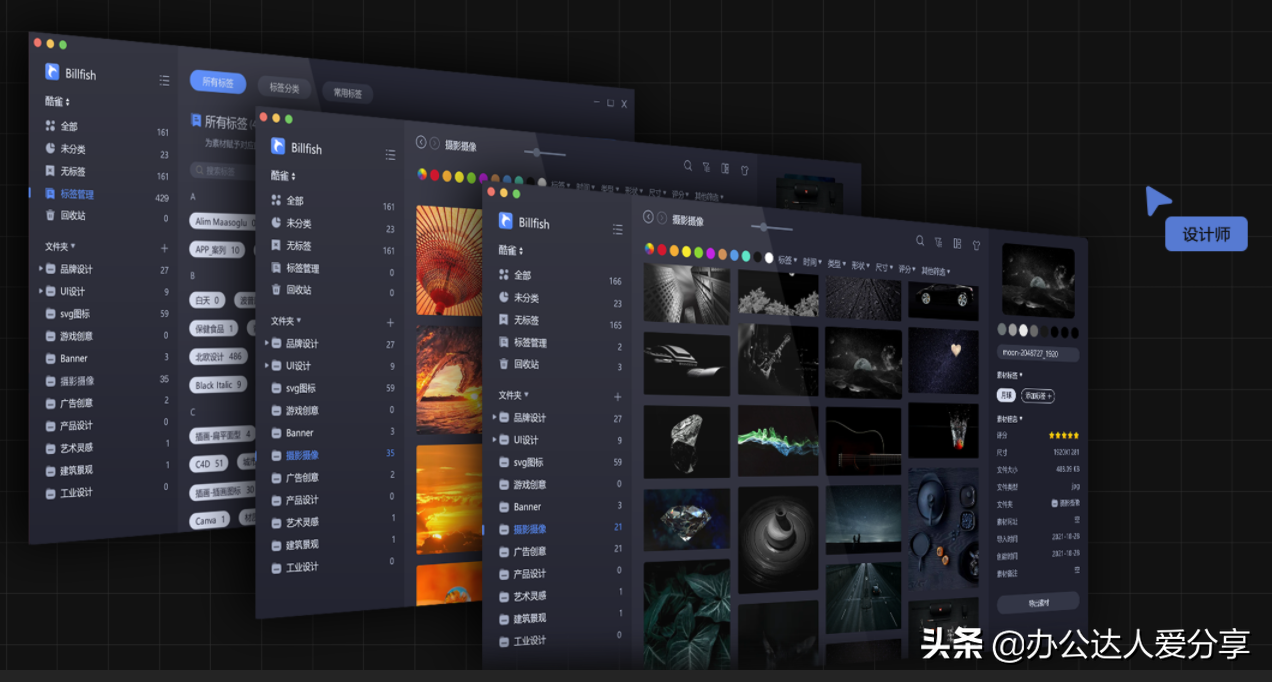Click the 保健食品 tag chip in back window

[x=213, y=328]
